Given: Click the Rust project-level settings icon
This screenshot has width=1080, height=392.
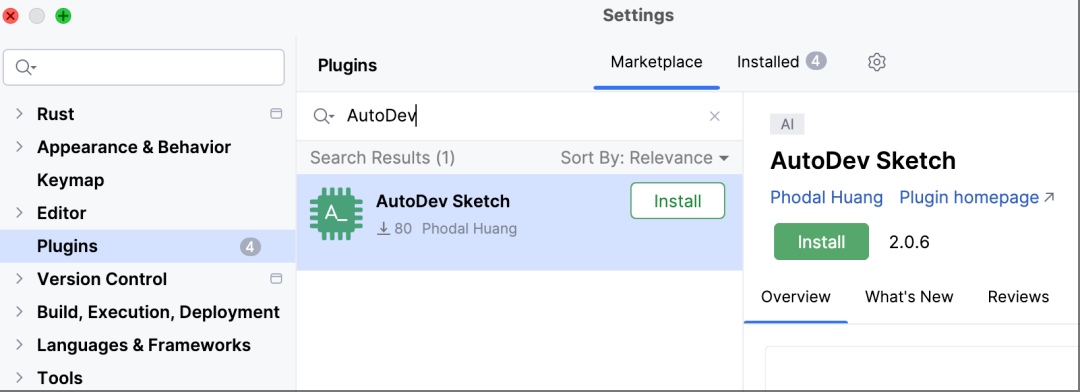Looking at the screenshot, I should click(x=276, y=114).
